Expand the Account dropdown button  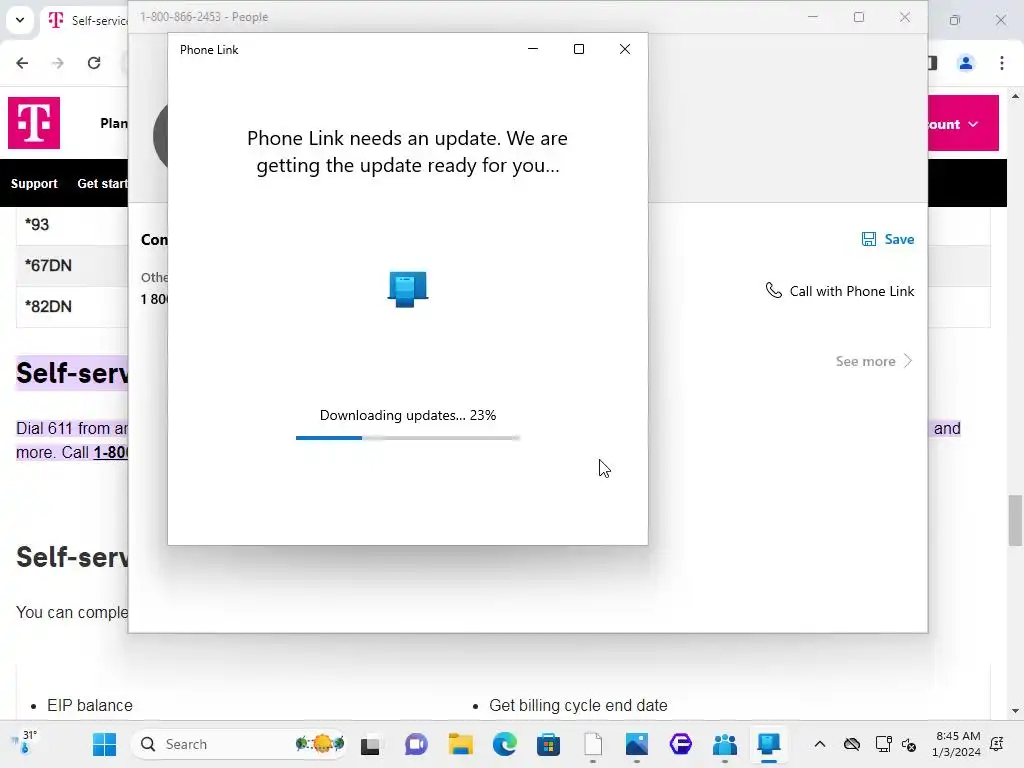tap(963, 123)
